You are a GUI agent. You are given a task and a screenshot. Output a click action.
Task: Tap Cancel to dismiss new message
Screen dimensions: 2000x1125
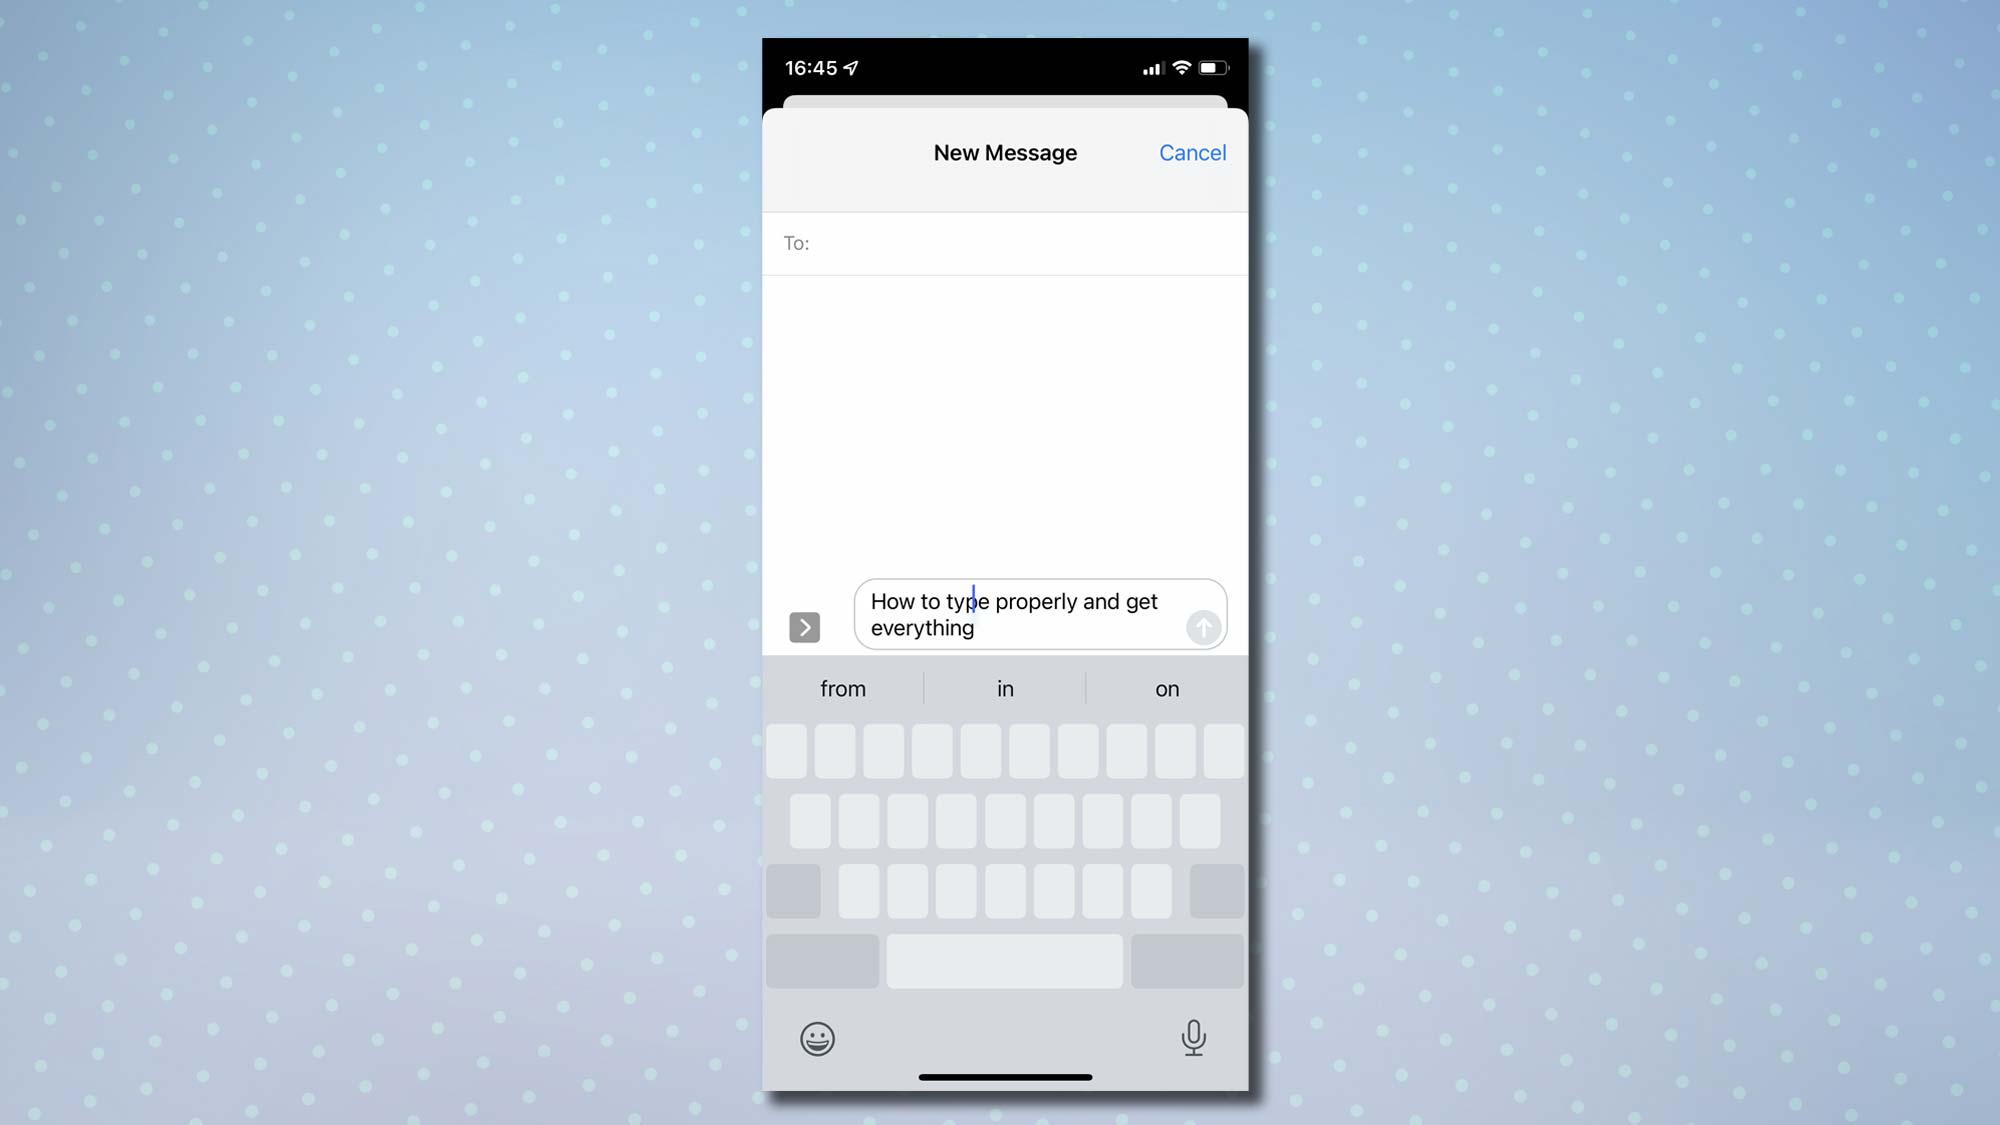coord(1191,151)
